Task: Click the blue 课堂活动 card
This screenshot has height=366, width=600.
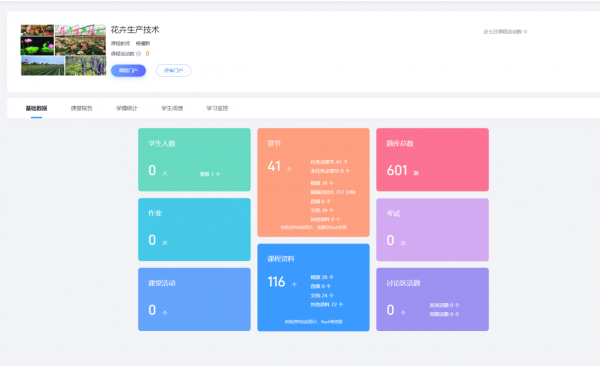Action: [194, 299]
